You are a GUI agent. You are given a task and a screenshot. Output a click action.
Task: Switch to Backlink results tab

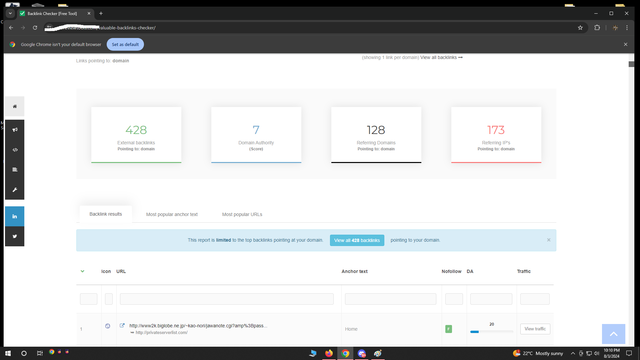(x=106, y=214)
